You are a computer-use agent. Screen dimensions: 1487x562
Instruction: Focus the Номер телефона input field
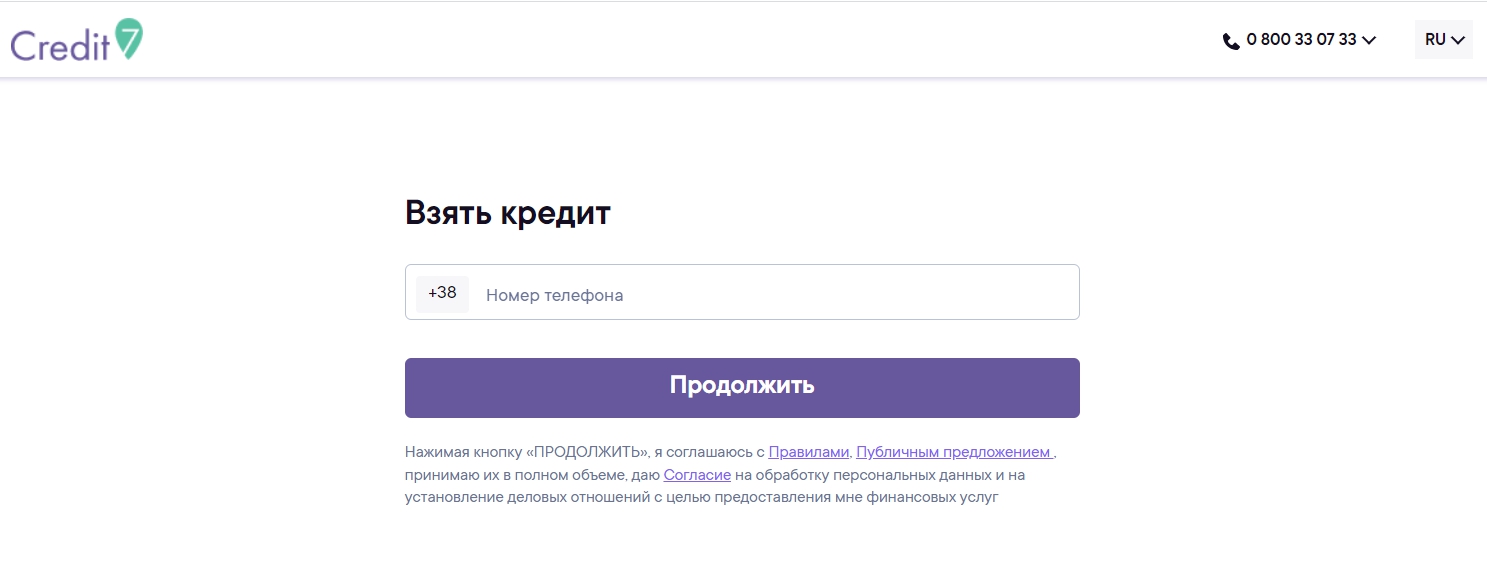[742, 292]
